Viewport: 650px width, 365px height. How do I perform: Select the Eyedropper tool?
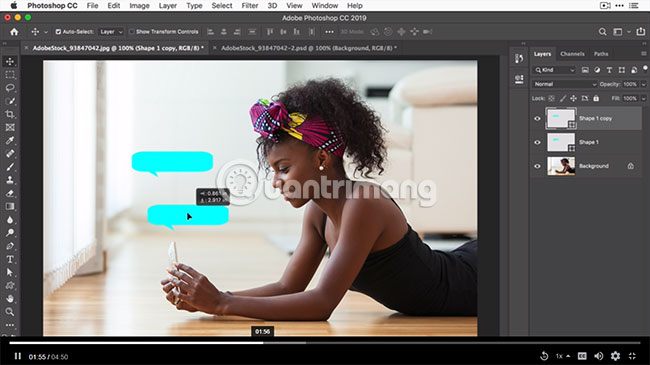point(10,141)
